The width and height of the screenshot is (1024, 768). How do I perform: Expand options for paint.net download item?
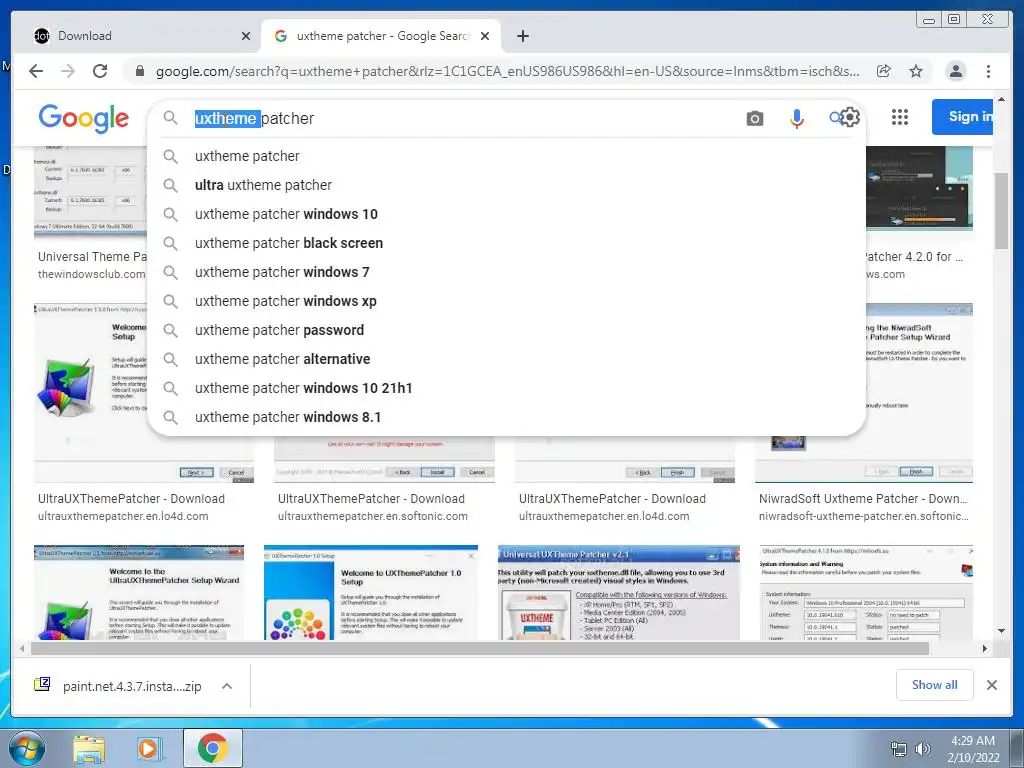227,686
